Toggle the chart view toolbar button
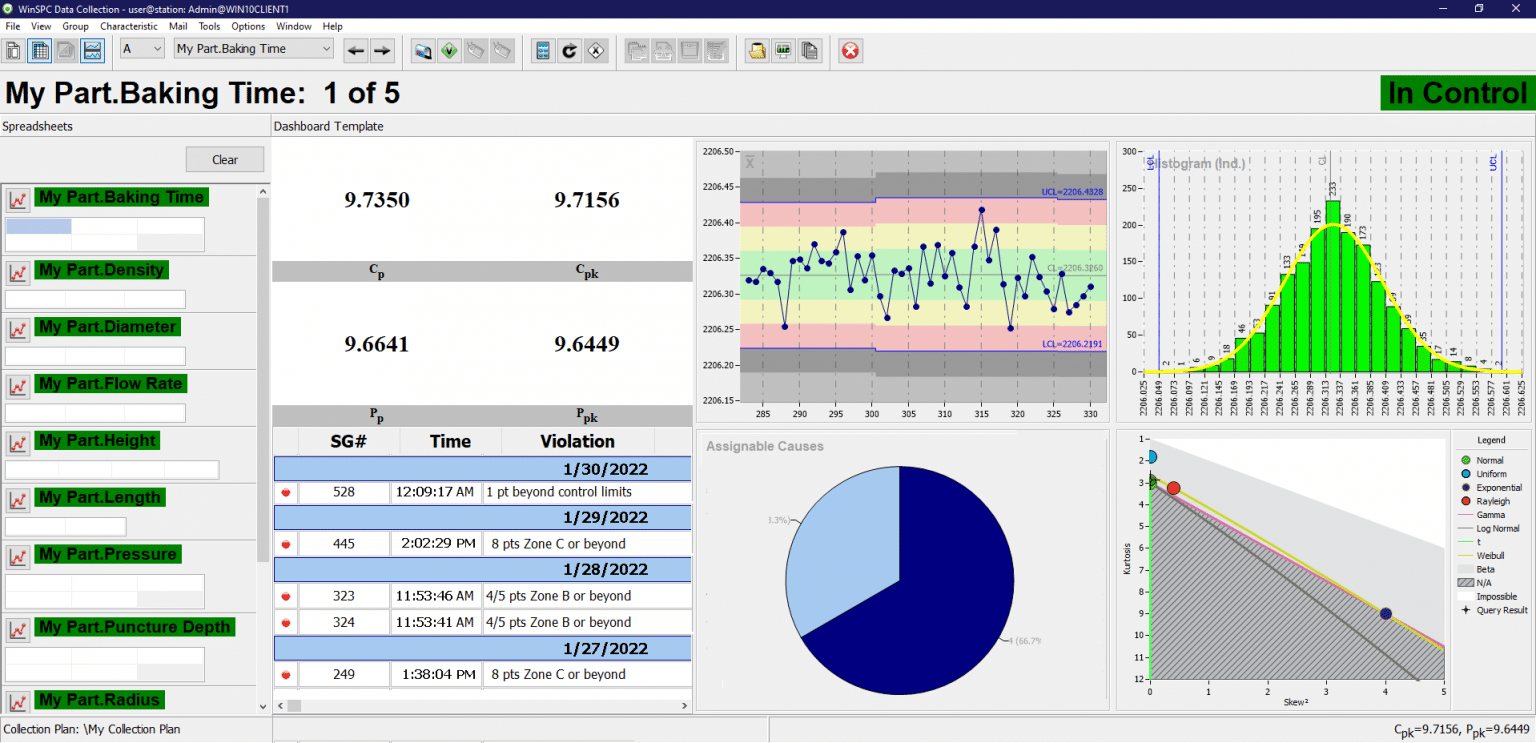 92,50
